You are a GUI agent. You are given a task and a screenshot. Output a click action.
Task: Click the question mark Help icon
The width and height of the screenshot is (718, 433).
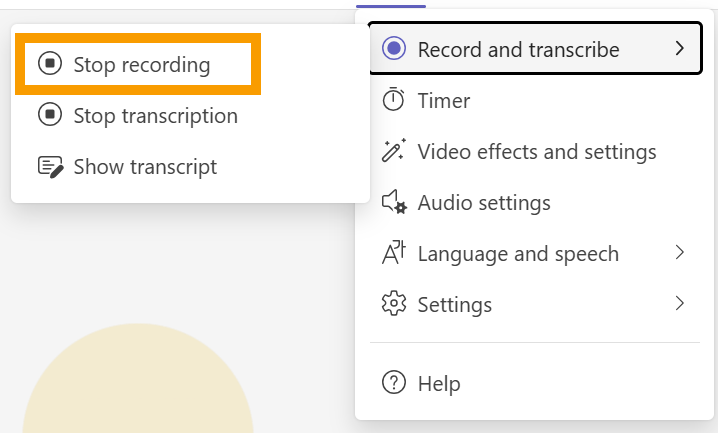pos(394,383)
